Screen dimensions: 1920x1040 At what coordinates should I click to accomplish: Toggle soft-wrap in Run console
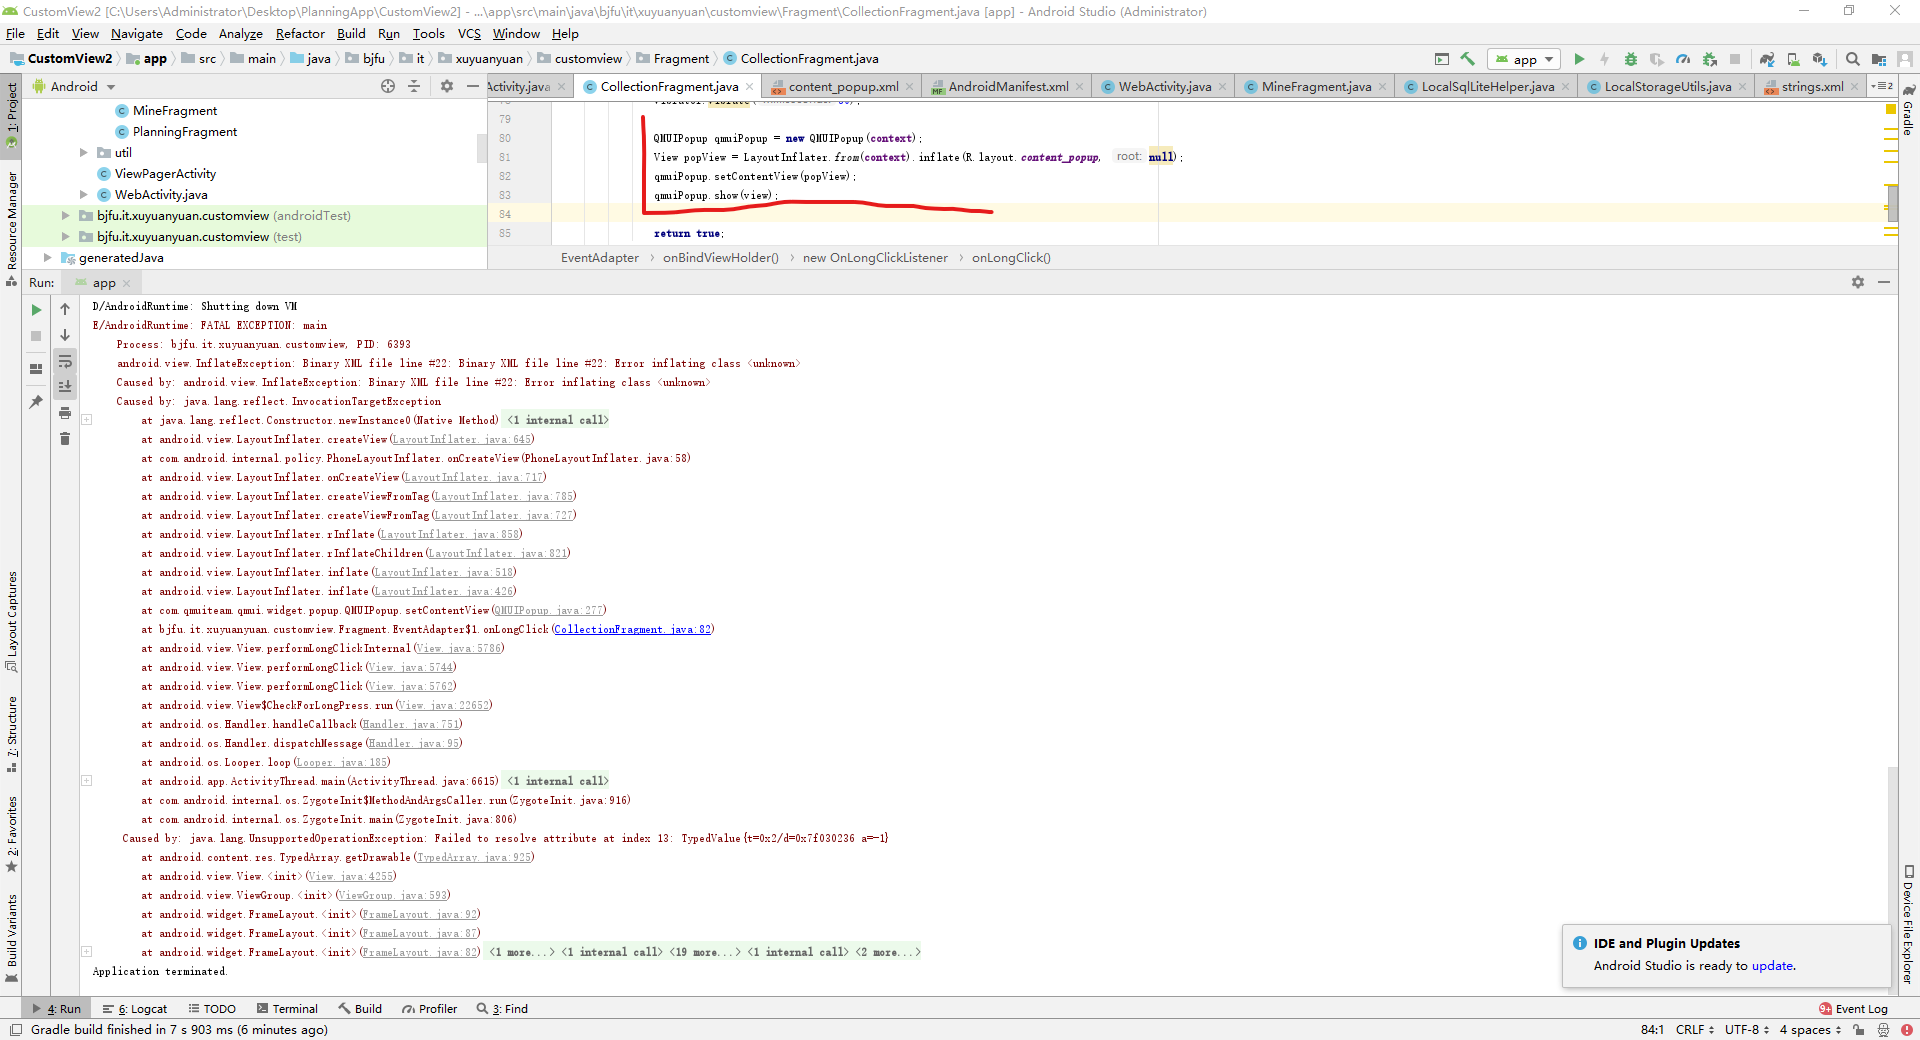pos(65,361)
